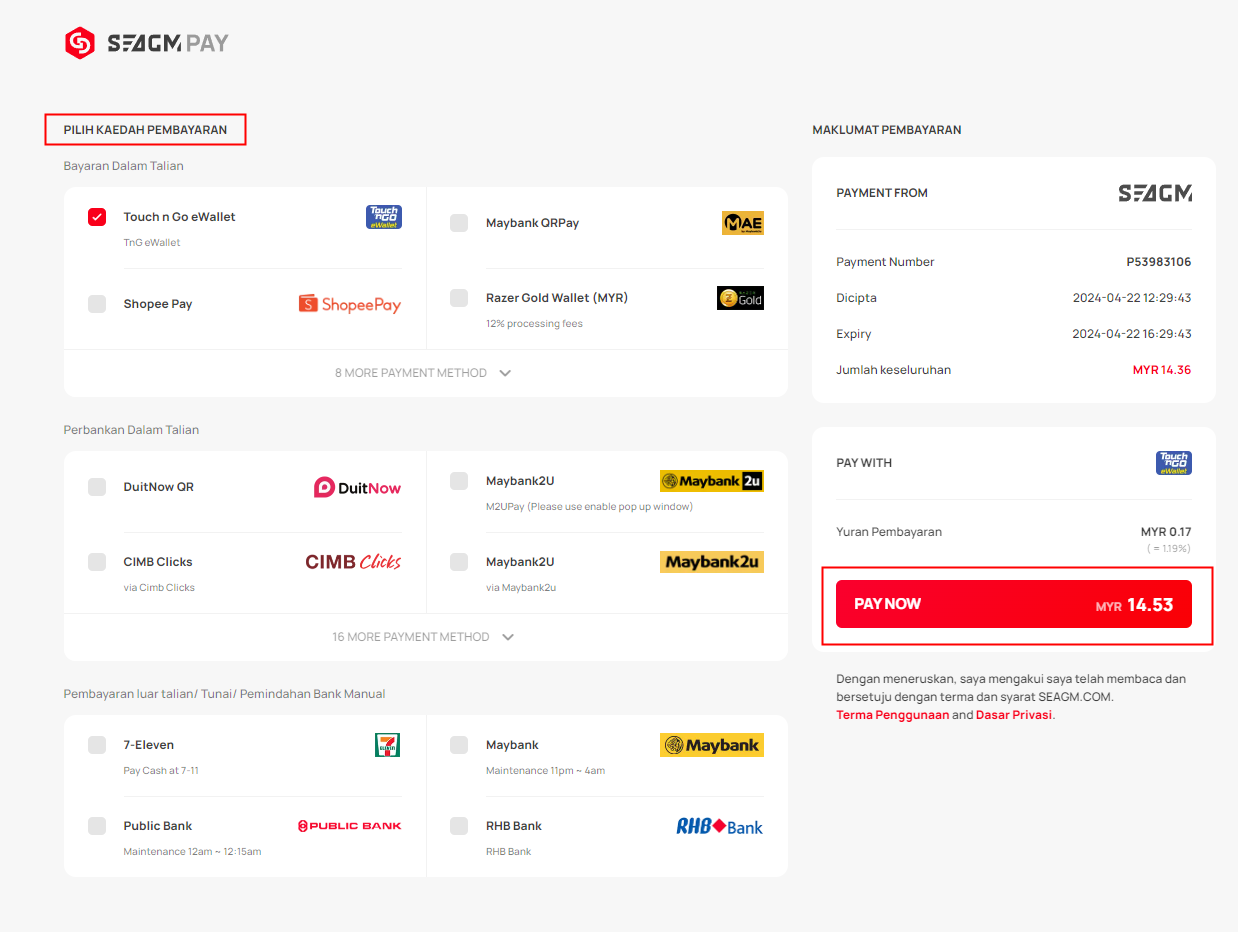
Task: Expand 8 more payment methods
Action: coord(424,373)
